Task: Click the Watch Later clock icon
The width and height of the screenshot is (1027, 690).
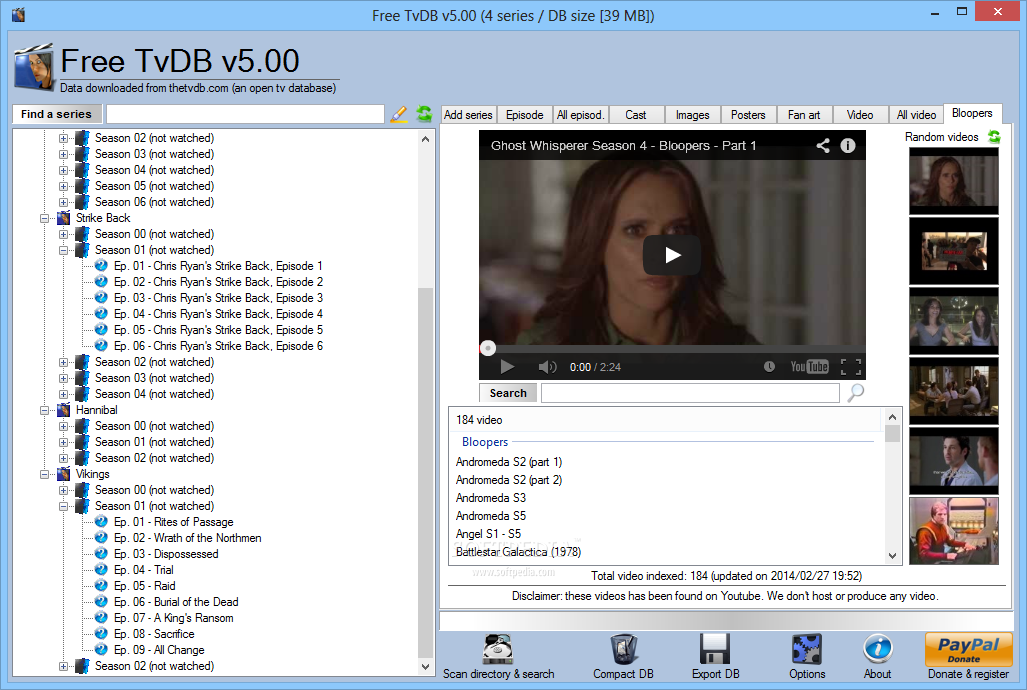Action: point(769,366)
